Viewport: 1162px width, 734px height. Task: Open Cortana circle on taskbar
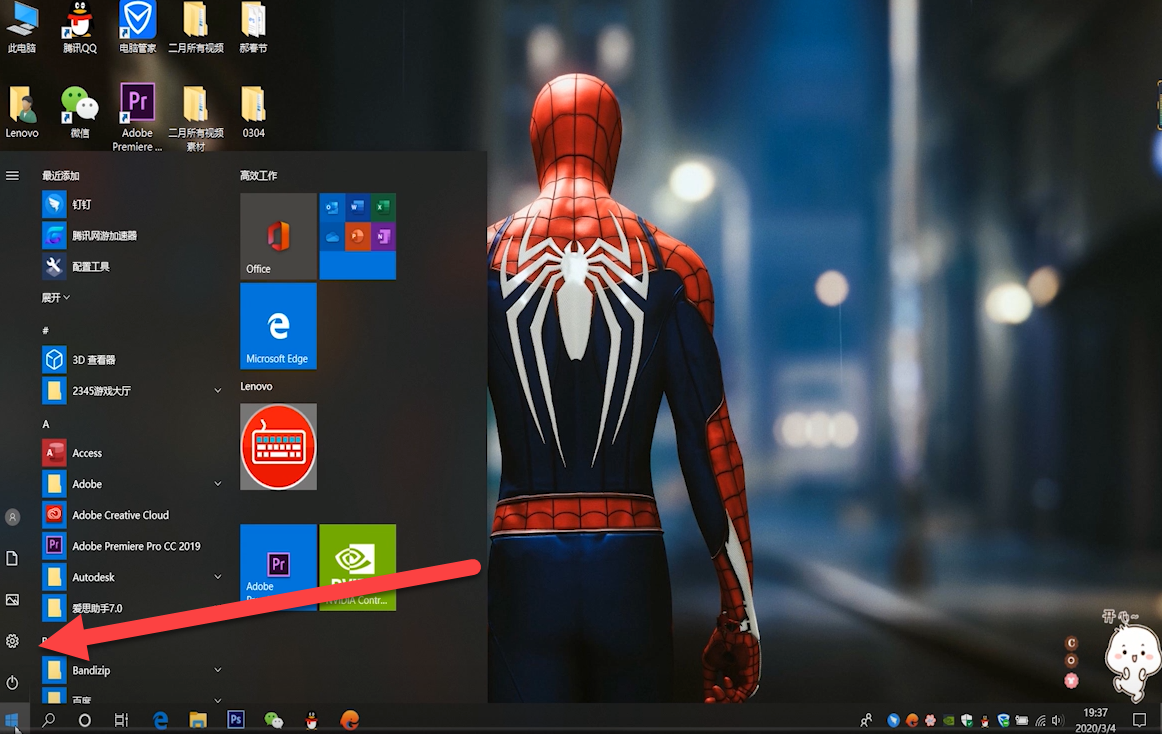[84, 720]
